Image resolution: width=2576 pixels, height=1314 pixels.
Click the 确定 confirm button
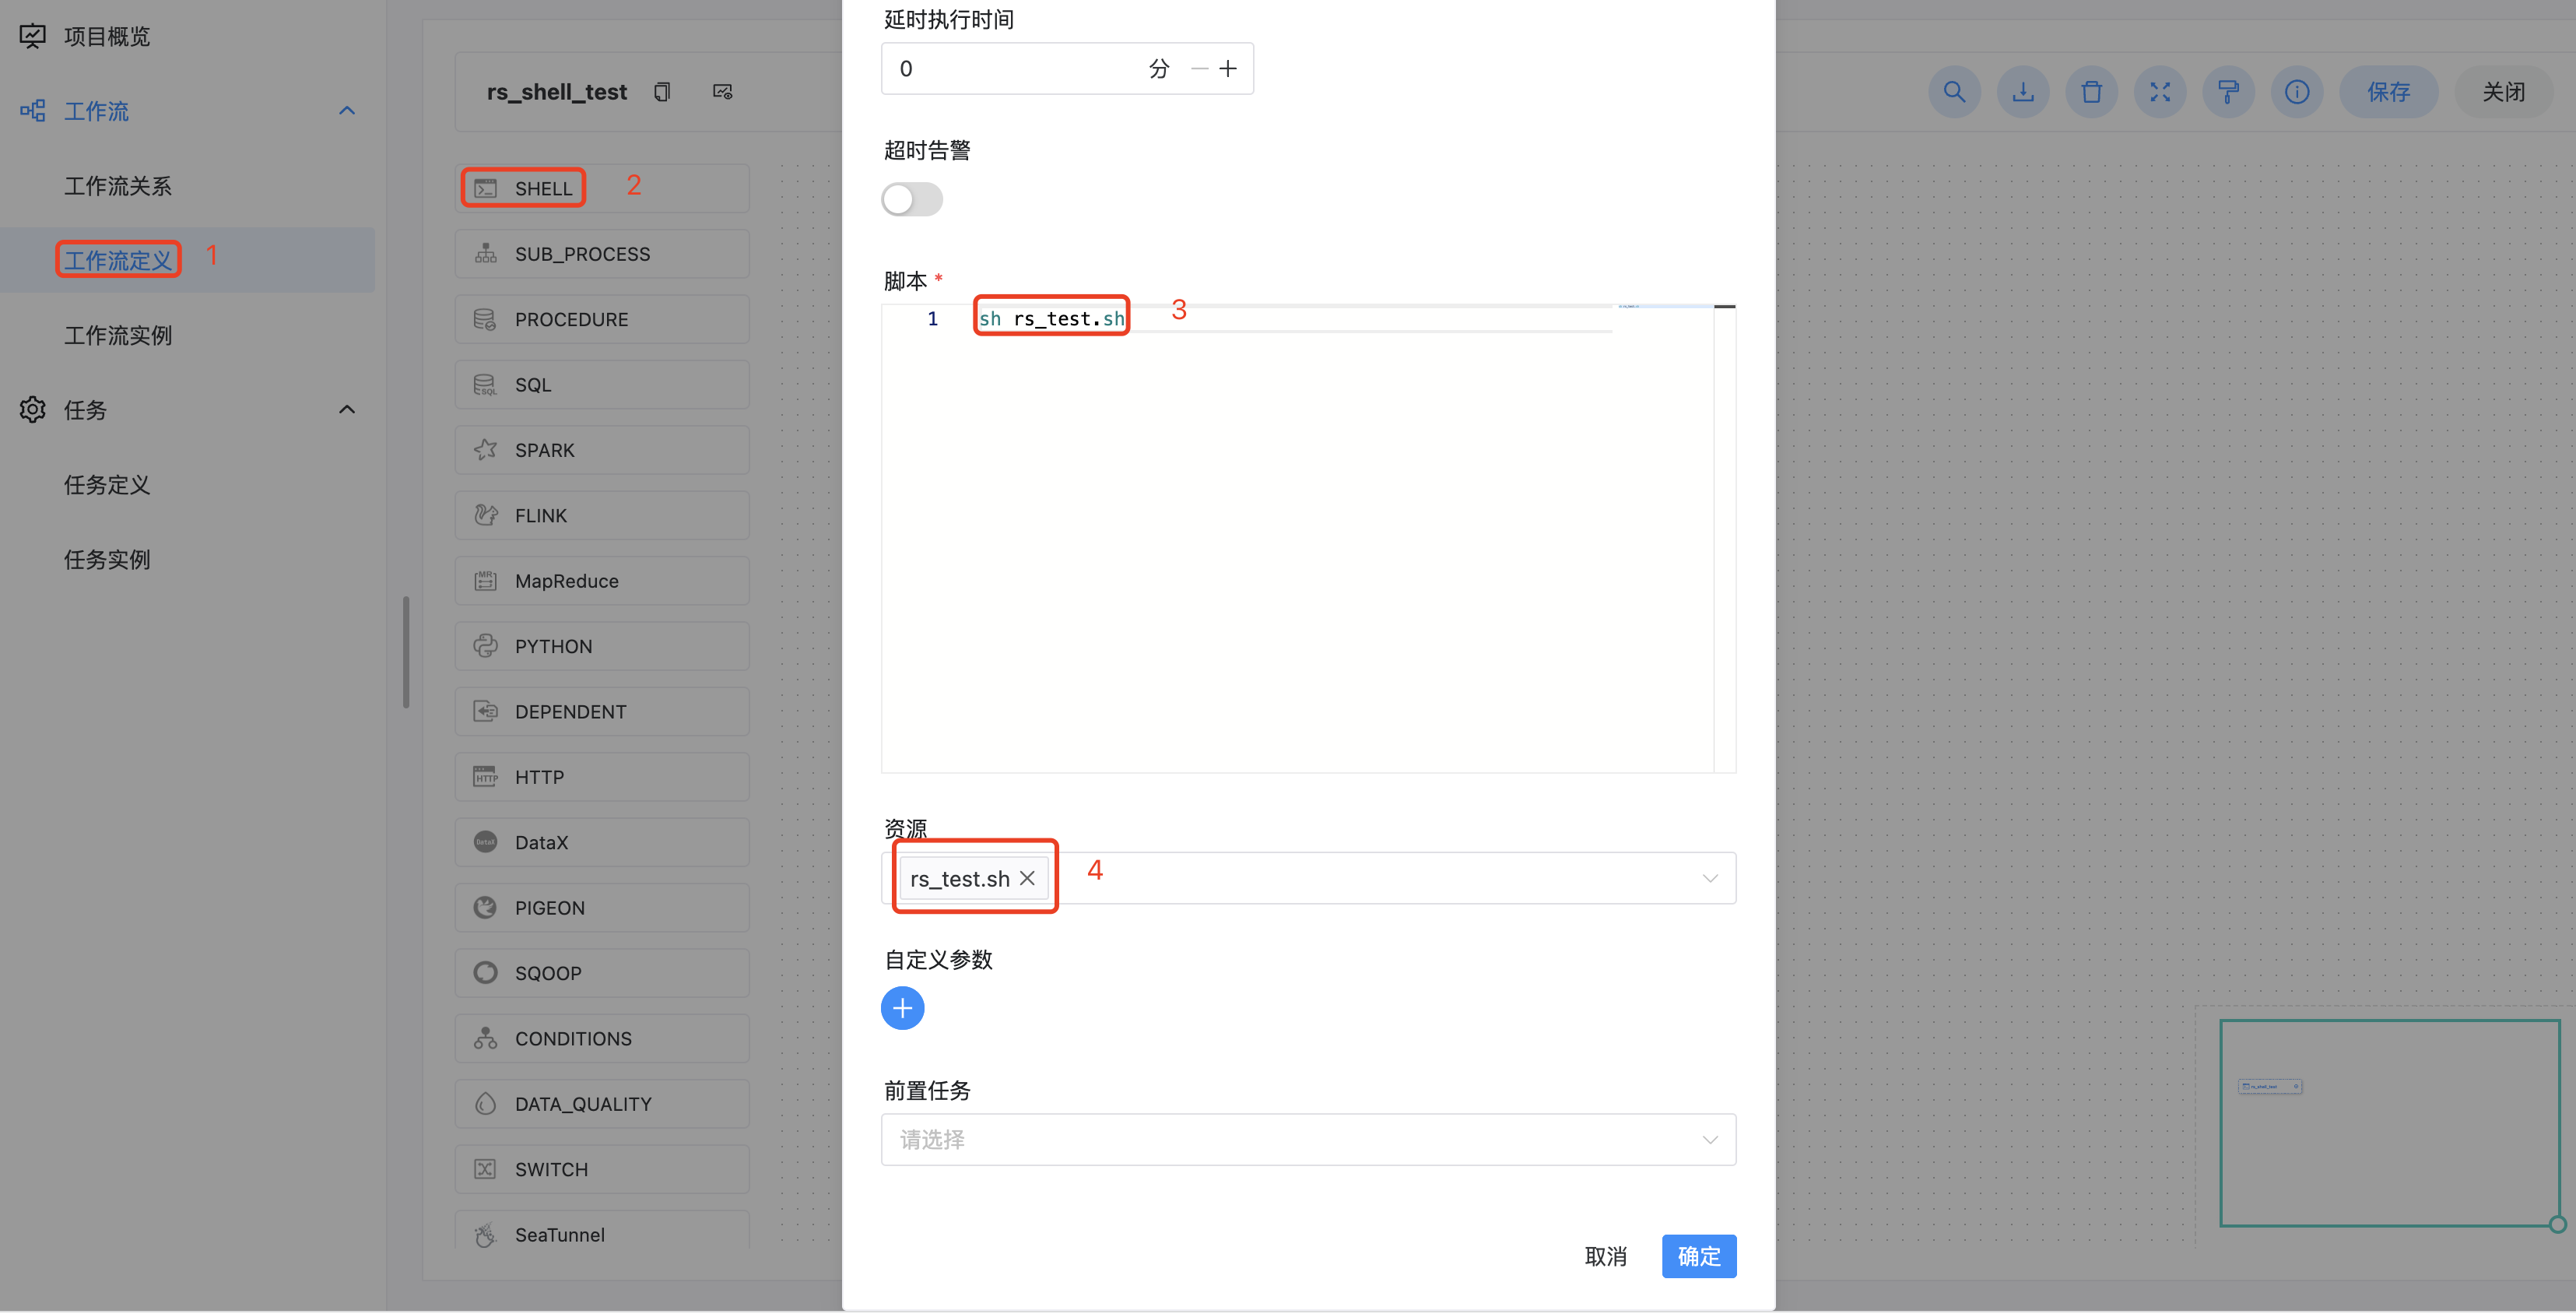point(1698,1256)
